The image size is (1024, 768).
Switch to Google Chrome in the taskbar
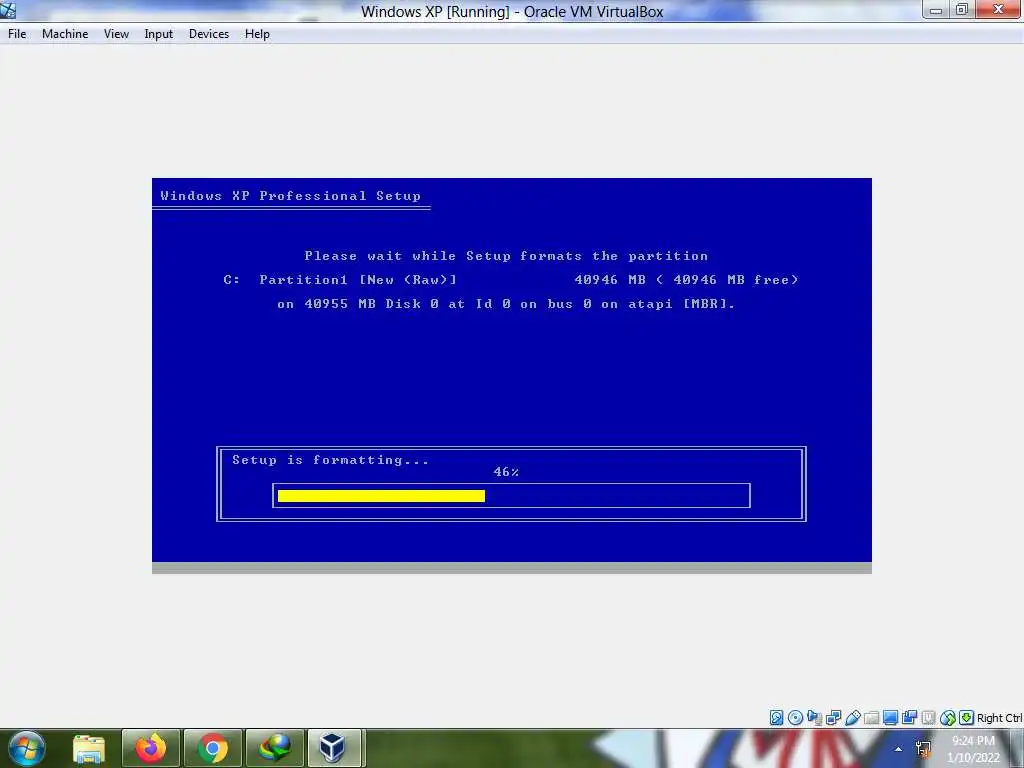[213, 748]
